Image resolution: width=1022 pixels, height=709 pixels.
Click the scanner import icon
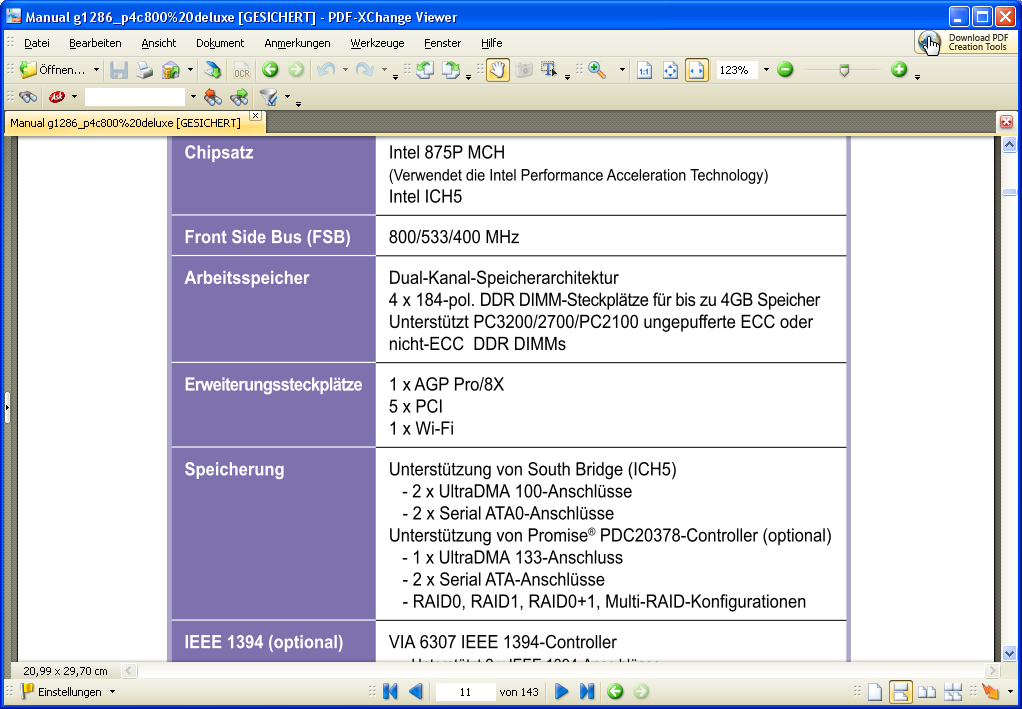coord(212,70)
